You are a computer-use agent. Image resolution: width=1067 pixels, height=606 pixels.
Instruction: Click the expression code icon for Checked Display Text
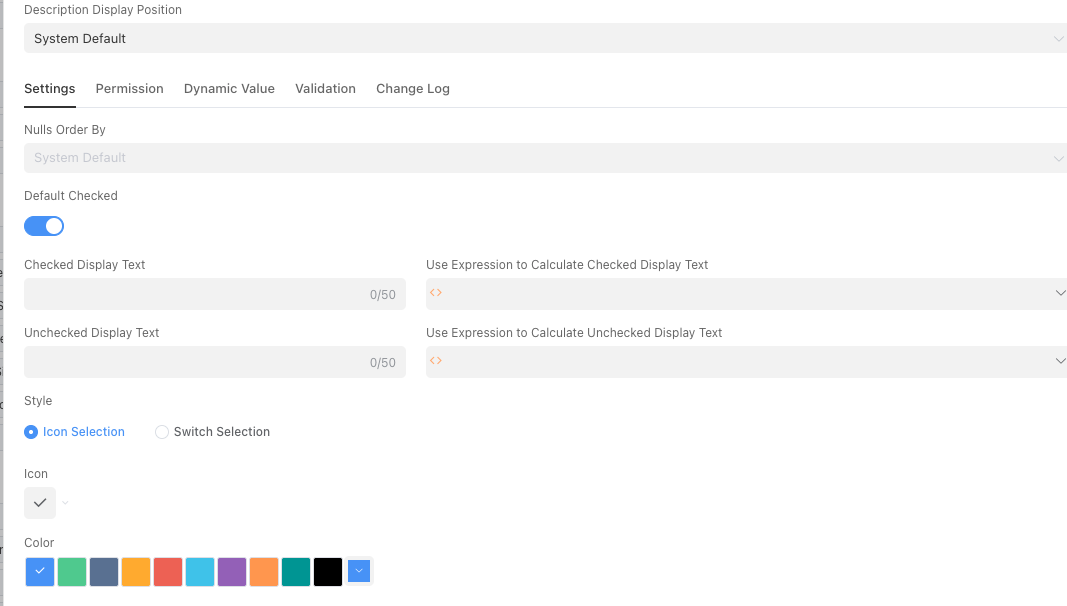[x=435, y=293]
